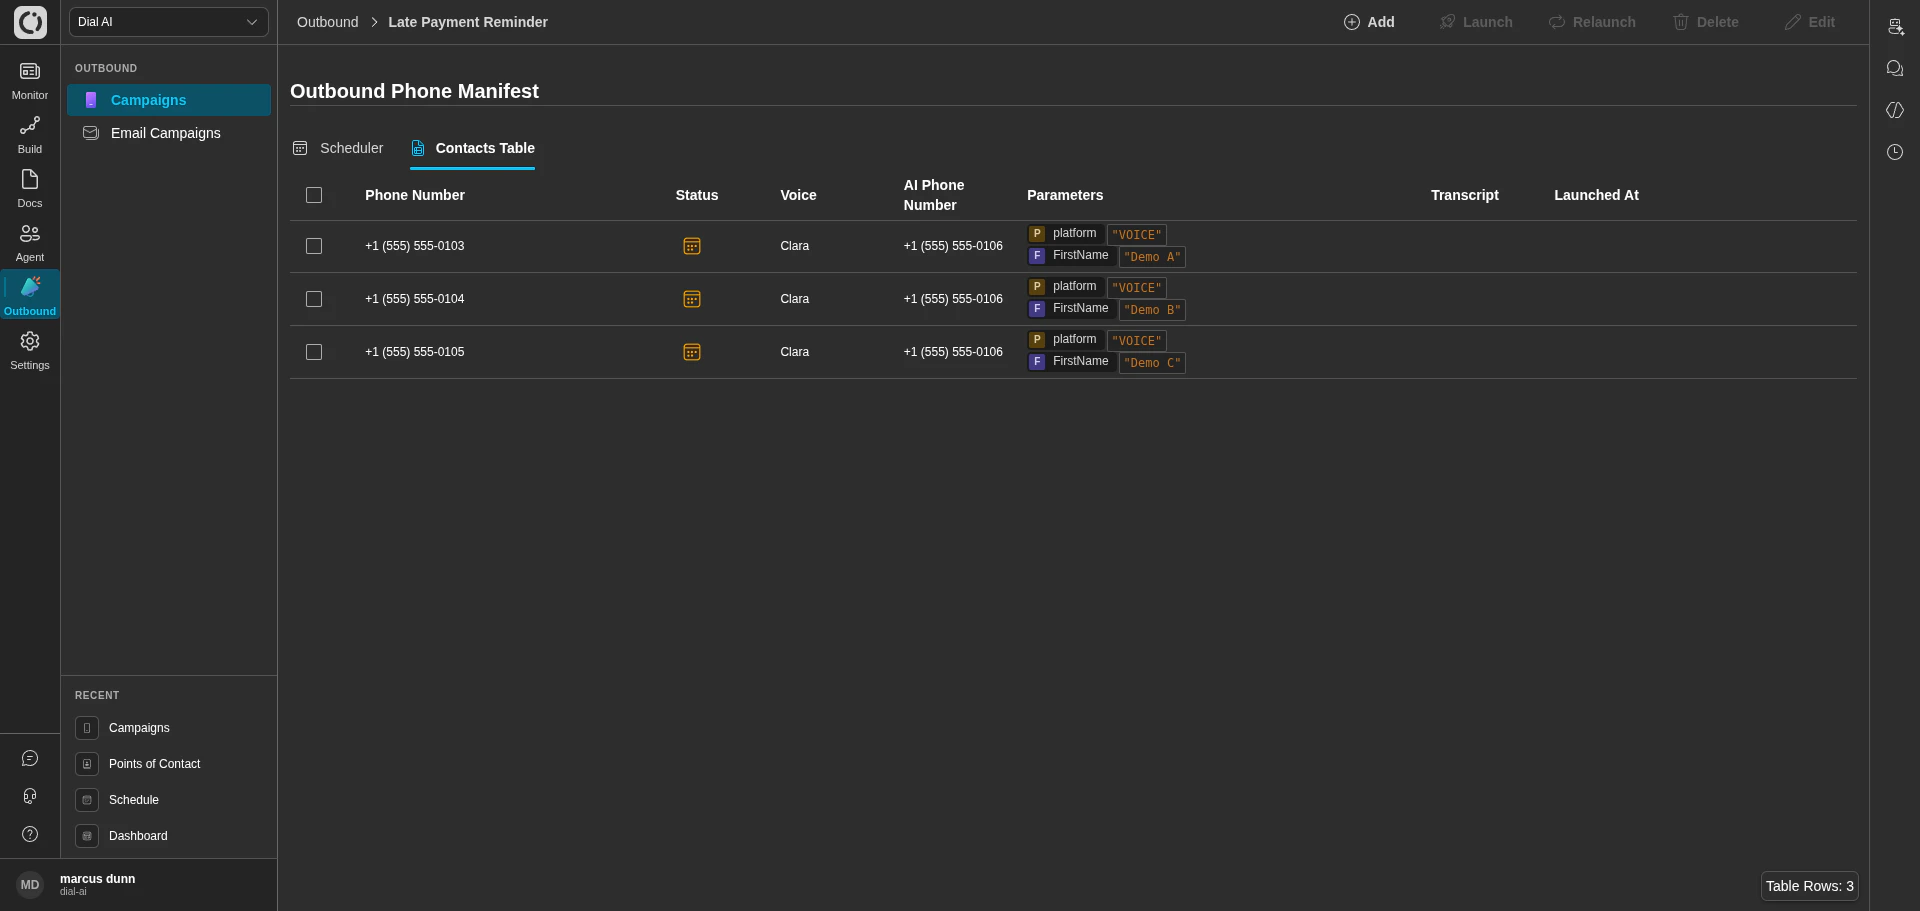Click the chat bubble icon in lower sidebar
This screenshot has width=1920, height=911.
30,758
